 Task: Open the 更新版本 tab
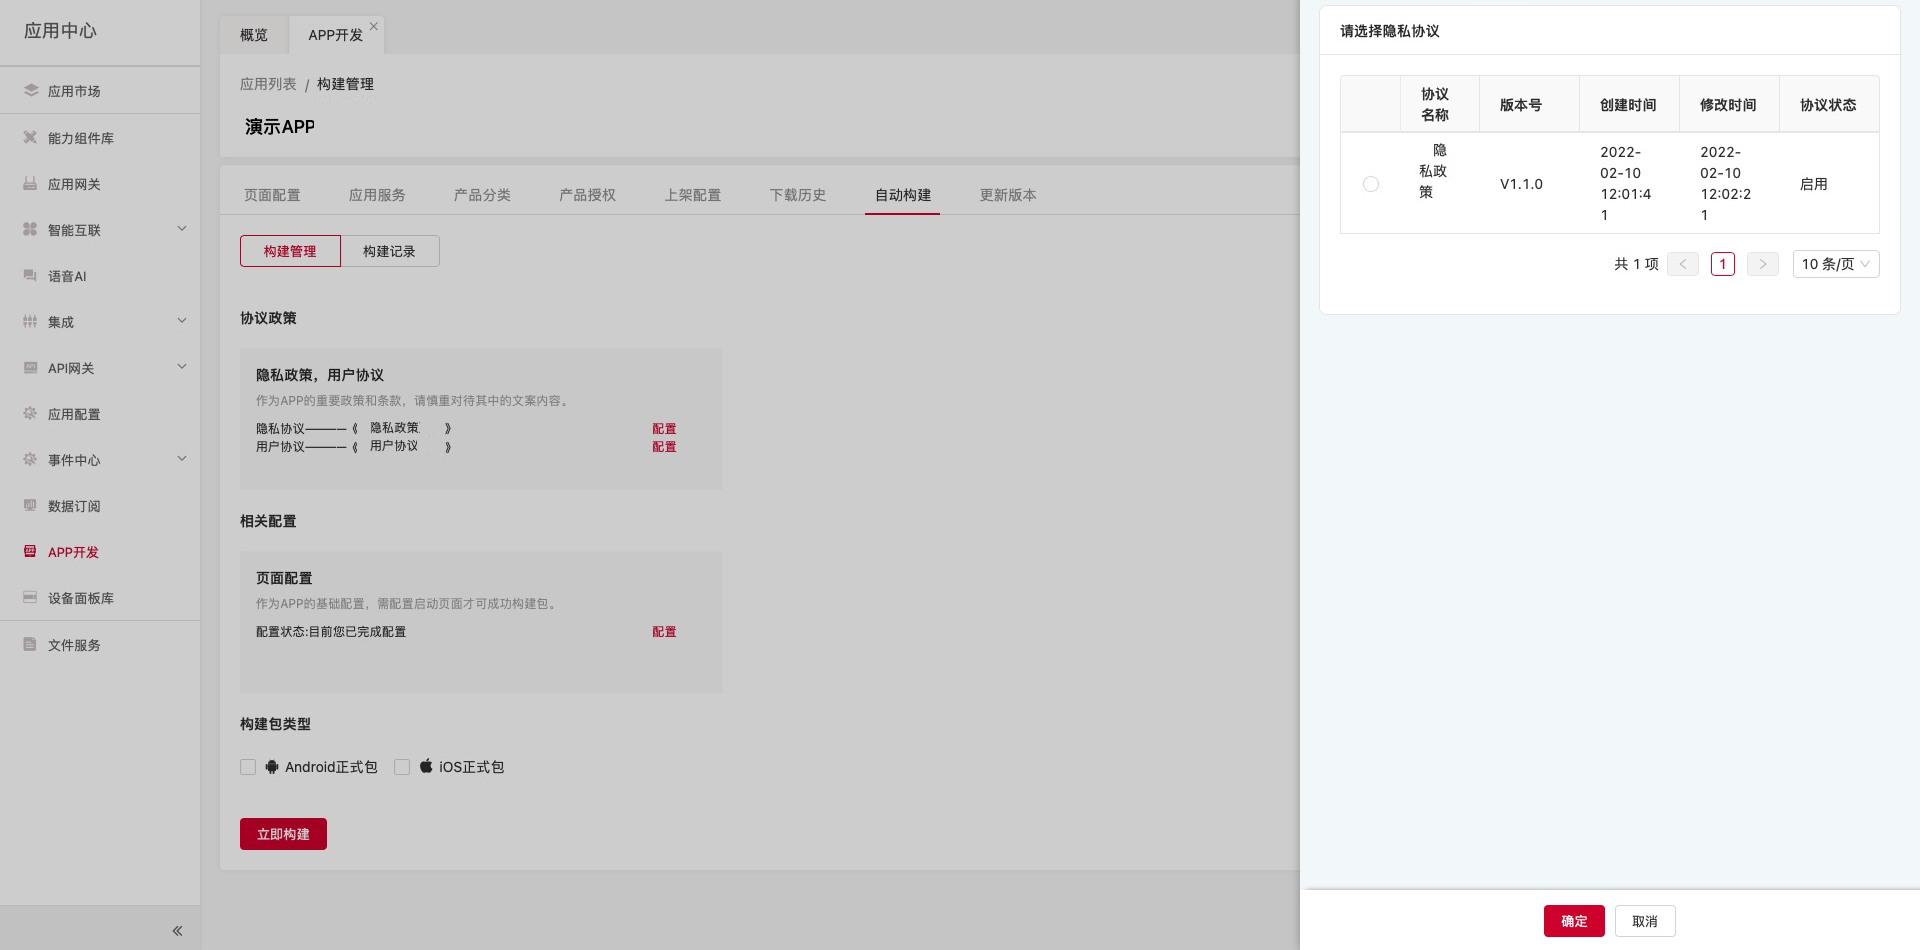[1007, 195]
